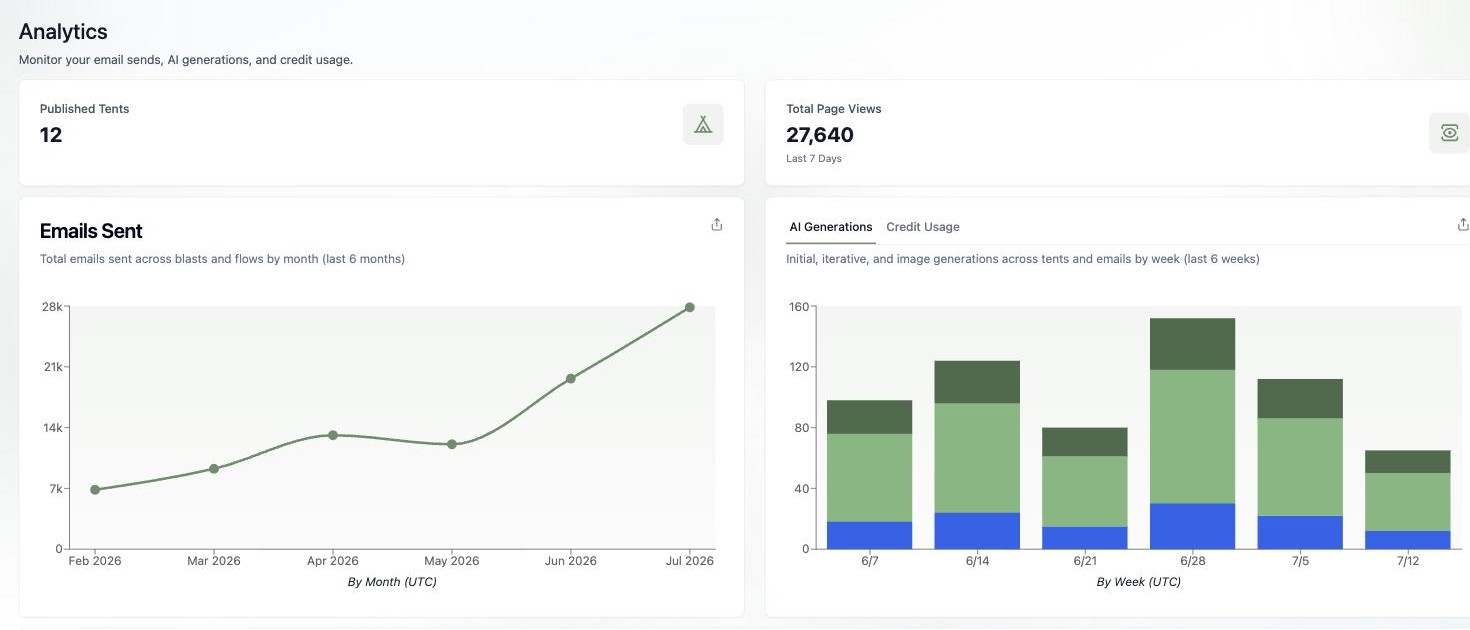Click the 7k label on y-axis

pyautogui.click(x=55, y=489)
